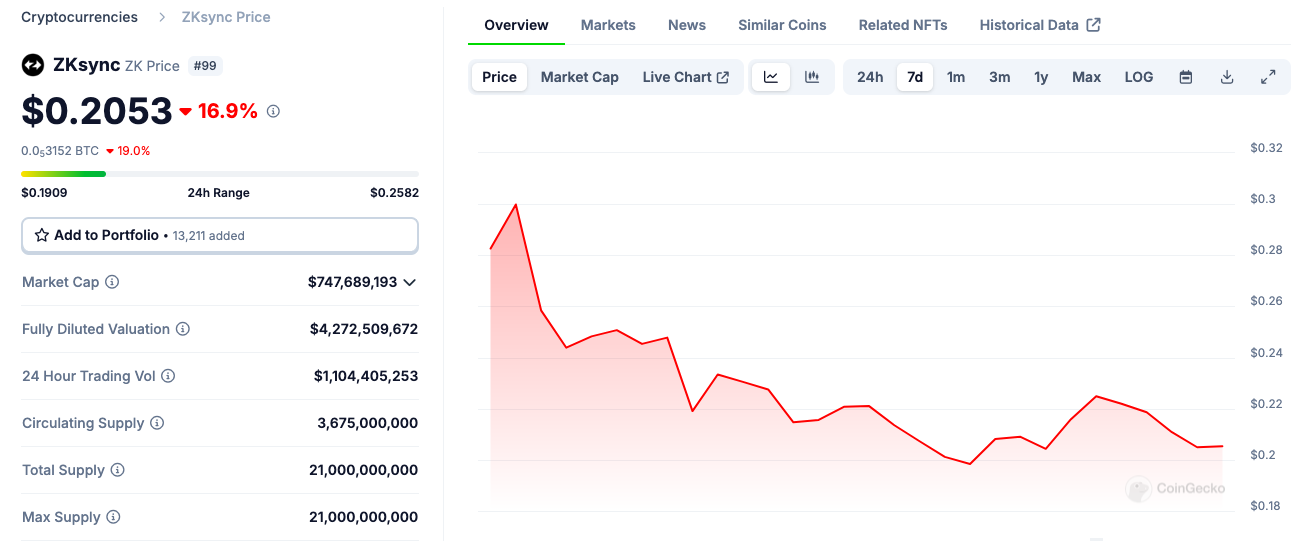
Task: Select the 7d time range
Action: pyautogui.click(x=915, y=77)
